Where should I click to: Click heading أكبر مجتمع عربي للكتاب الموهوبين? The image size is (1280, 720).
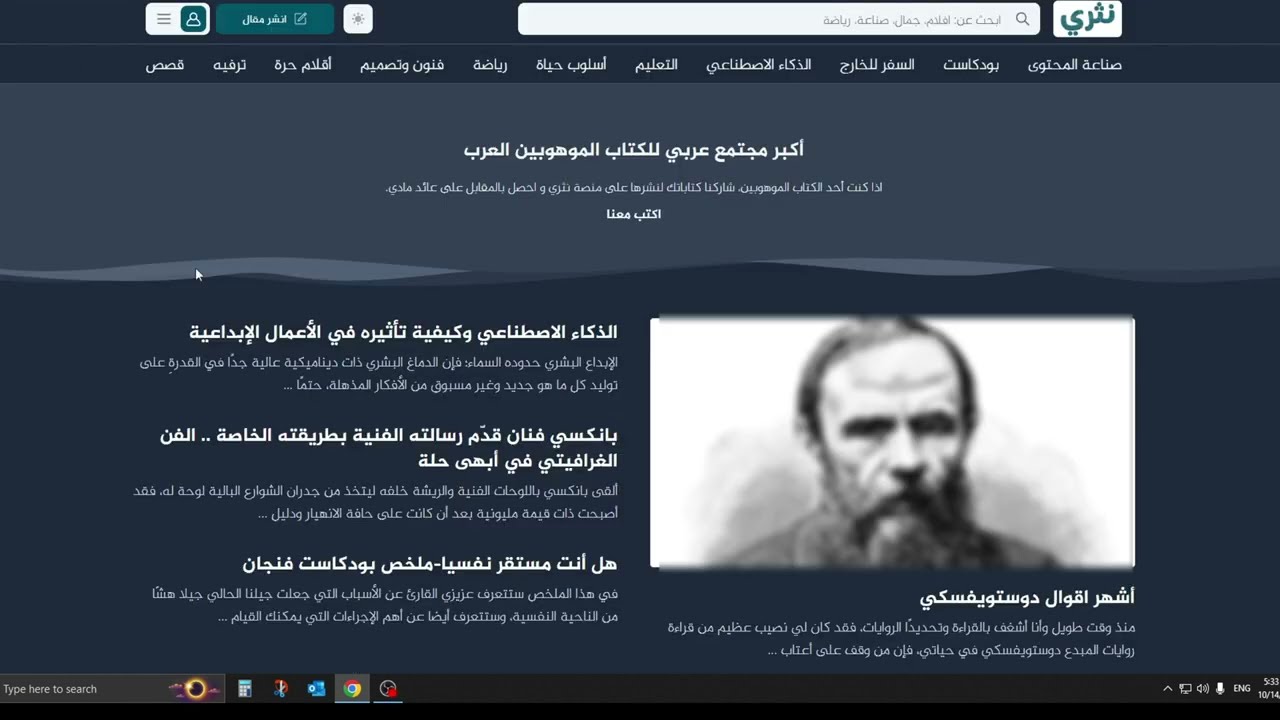tap(634, 150)
